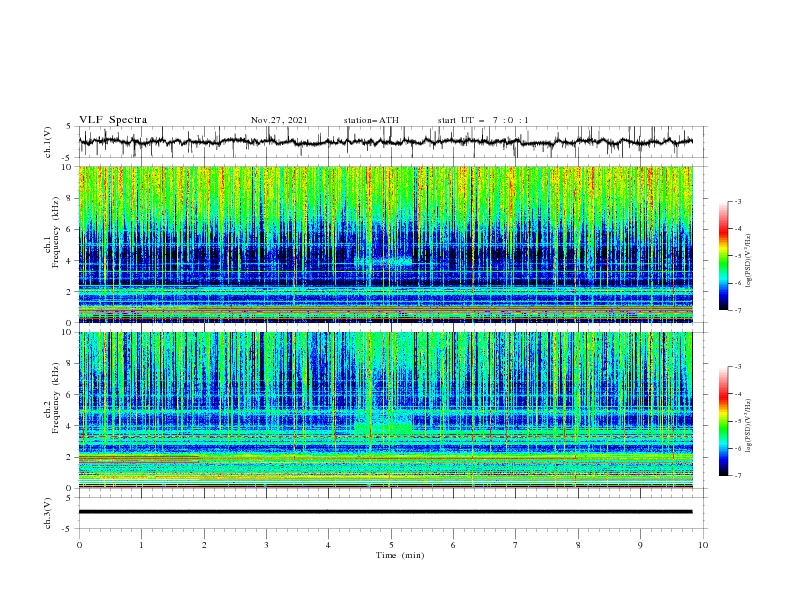Image resolution: width=792 pixels, height=612 pixels.
Task: Click the '-3' value on the upper colorbar
Action: [x=737, y=201]
